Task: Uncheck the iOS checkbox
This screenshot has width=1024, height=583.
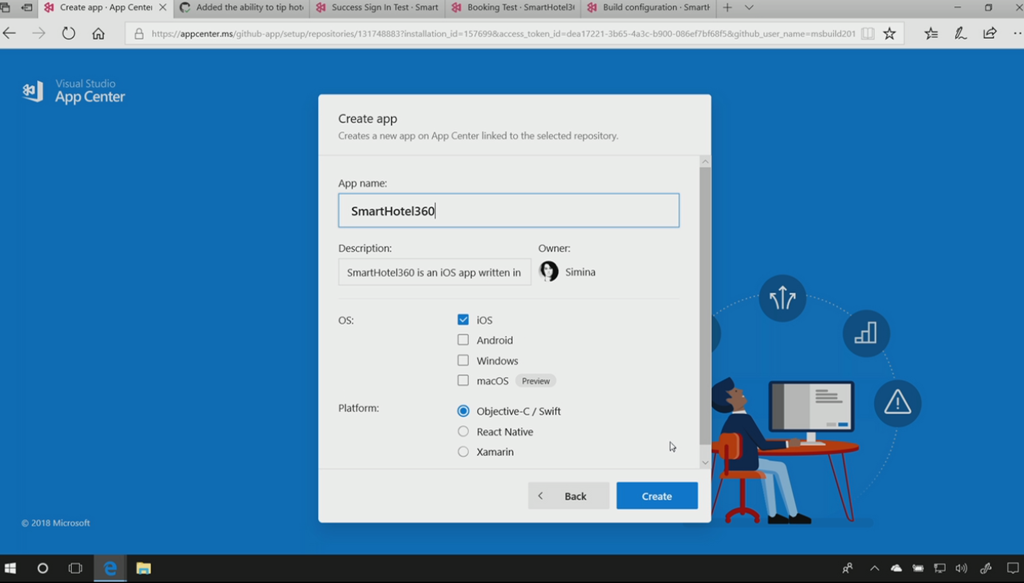Action: point(463,320)
